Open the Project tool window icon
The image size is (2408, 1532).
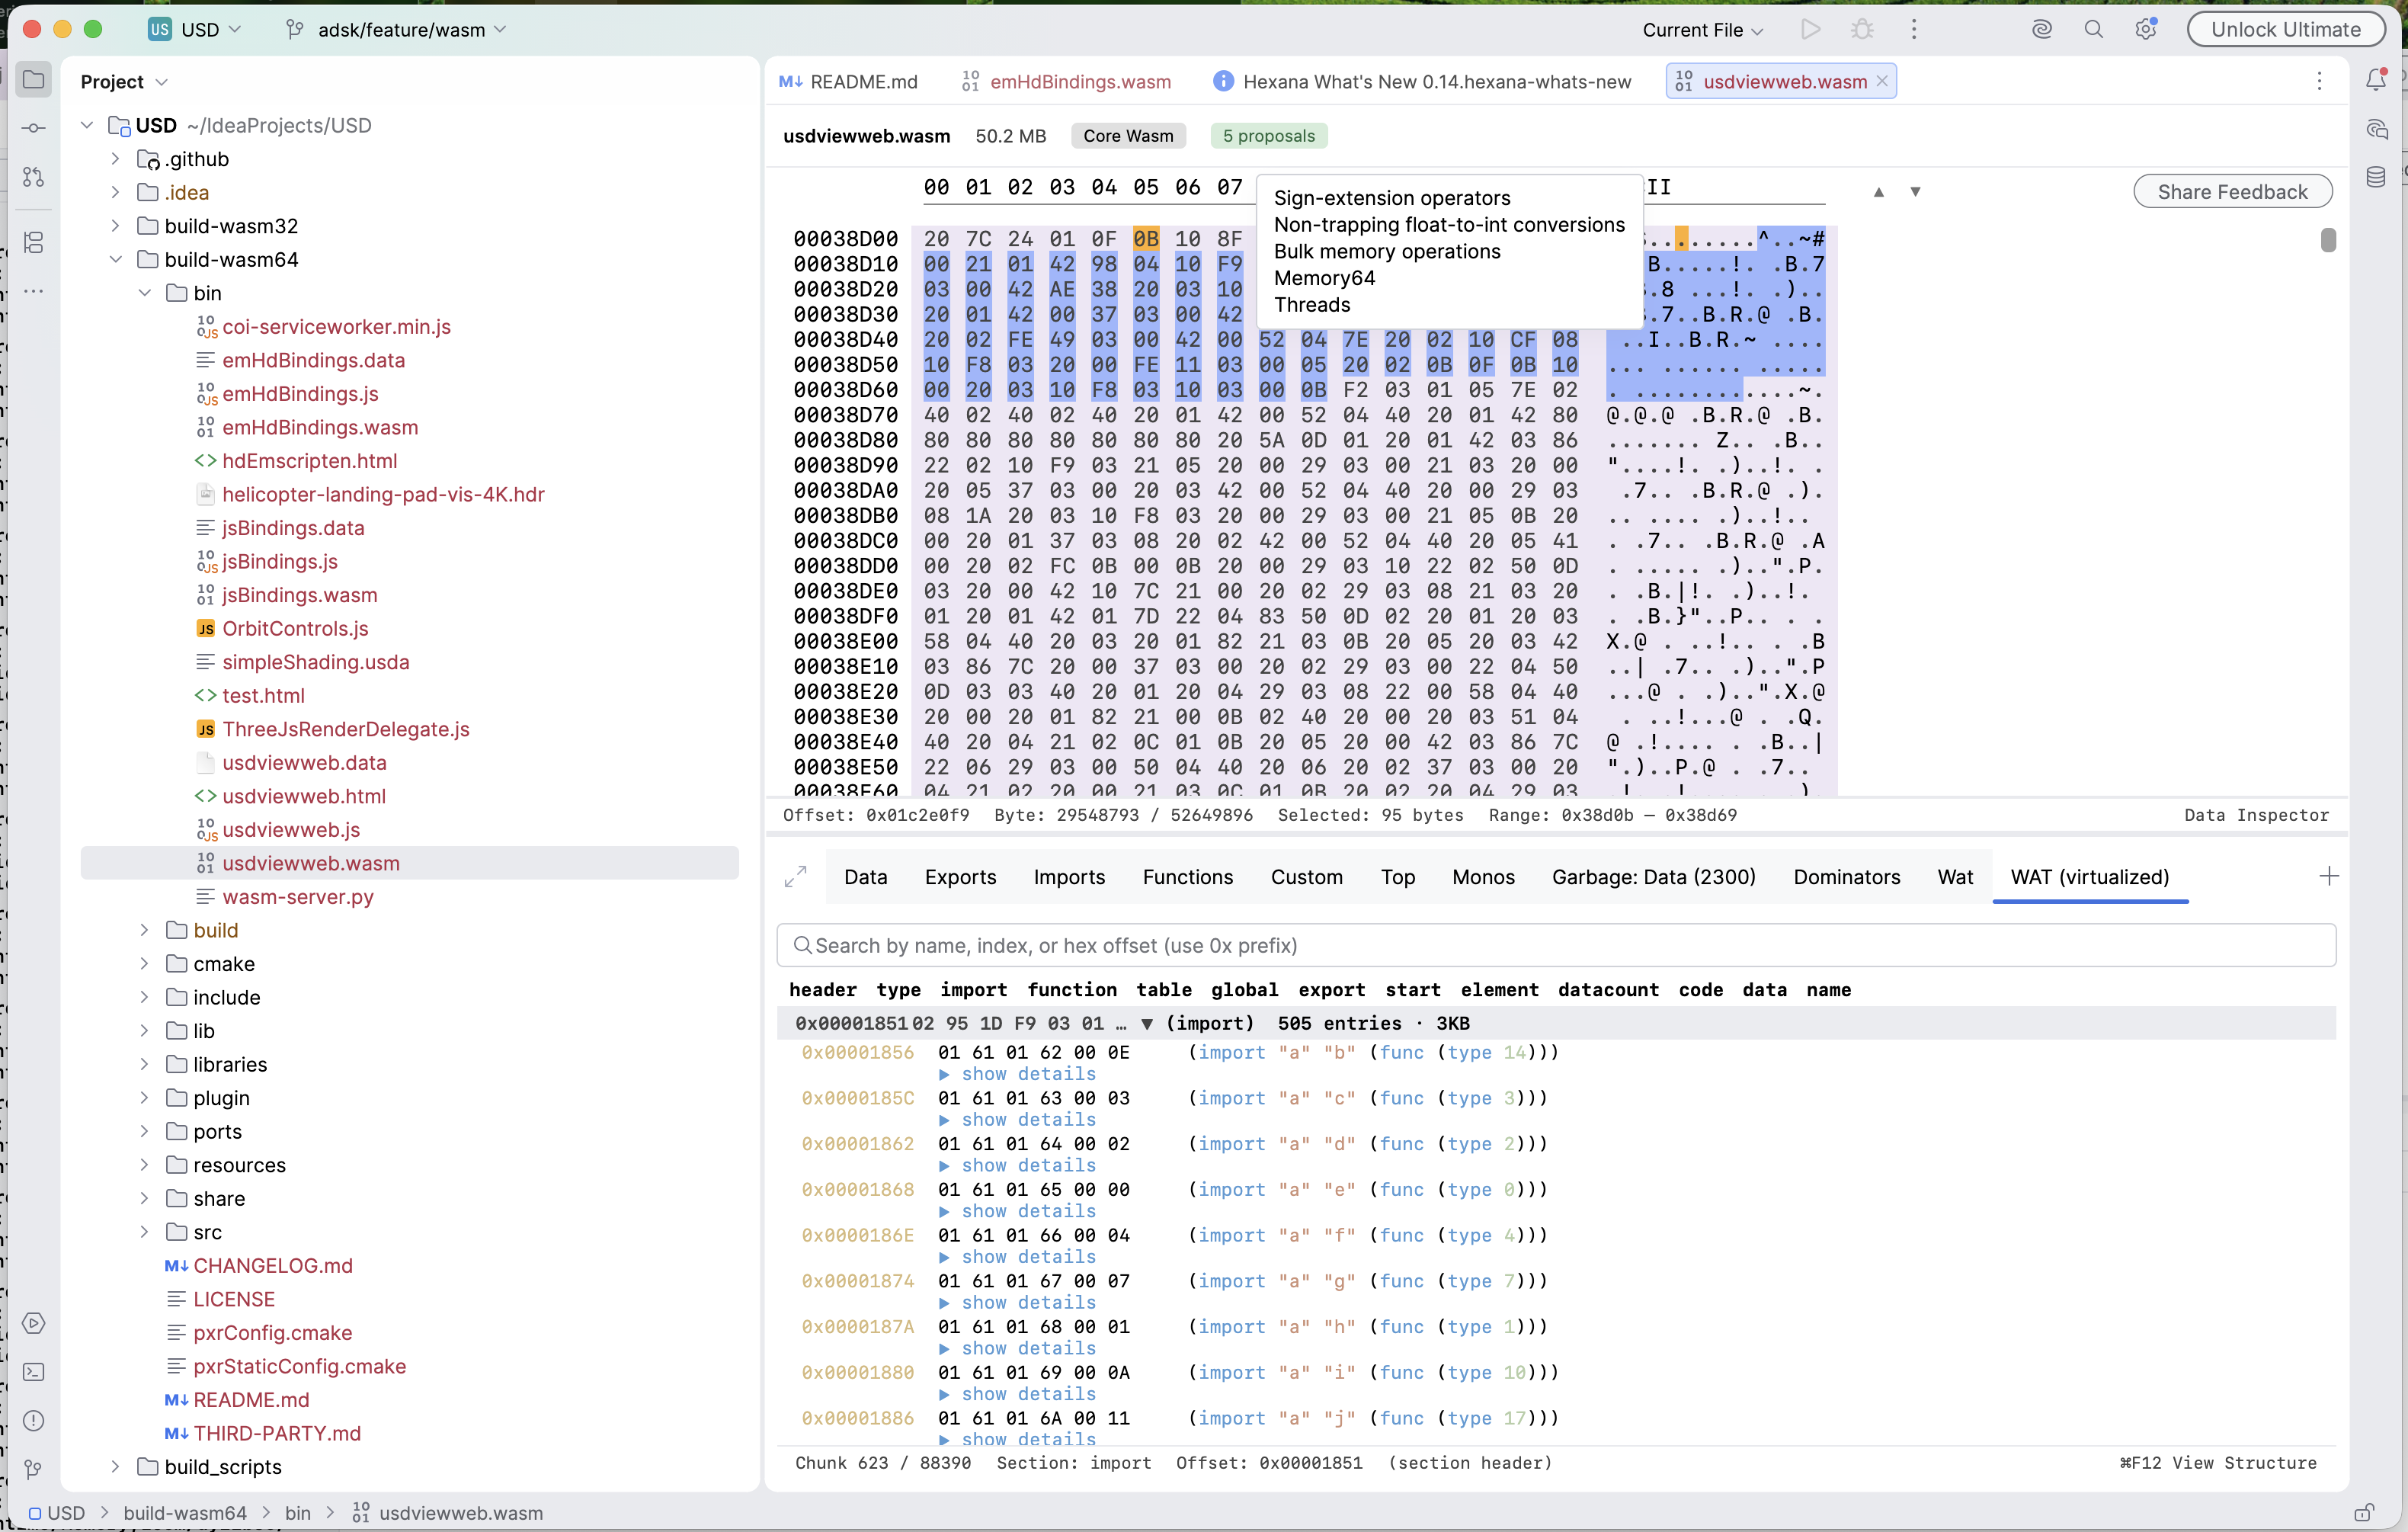33,80
